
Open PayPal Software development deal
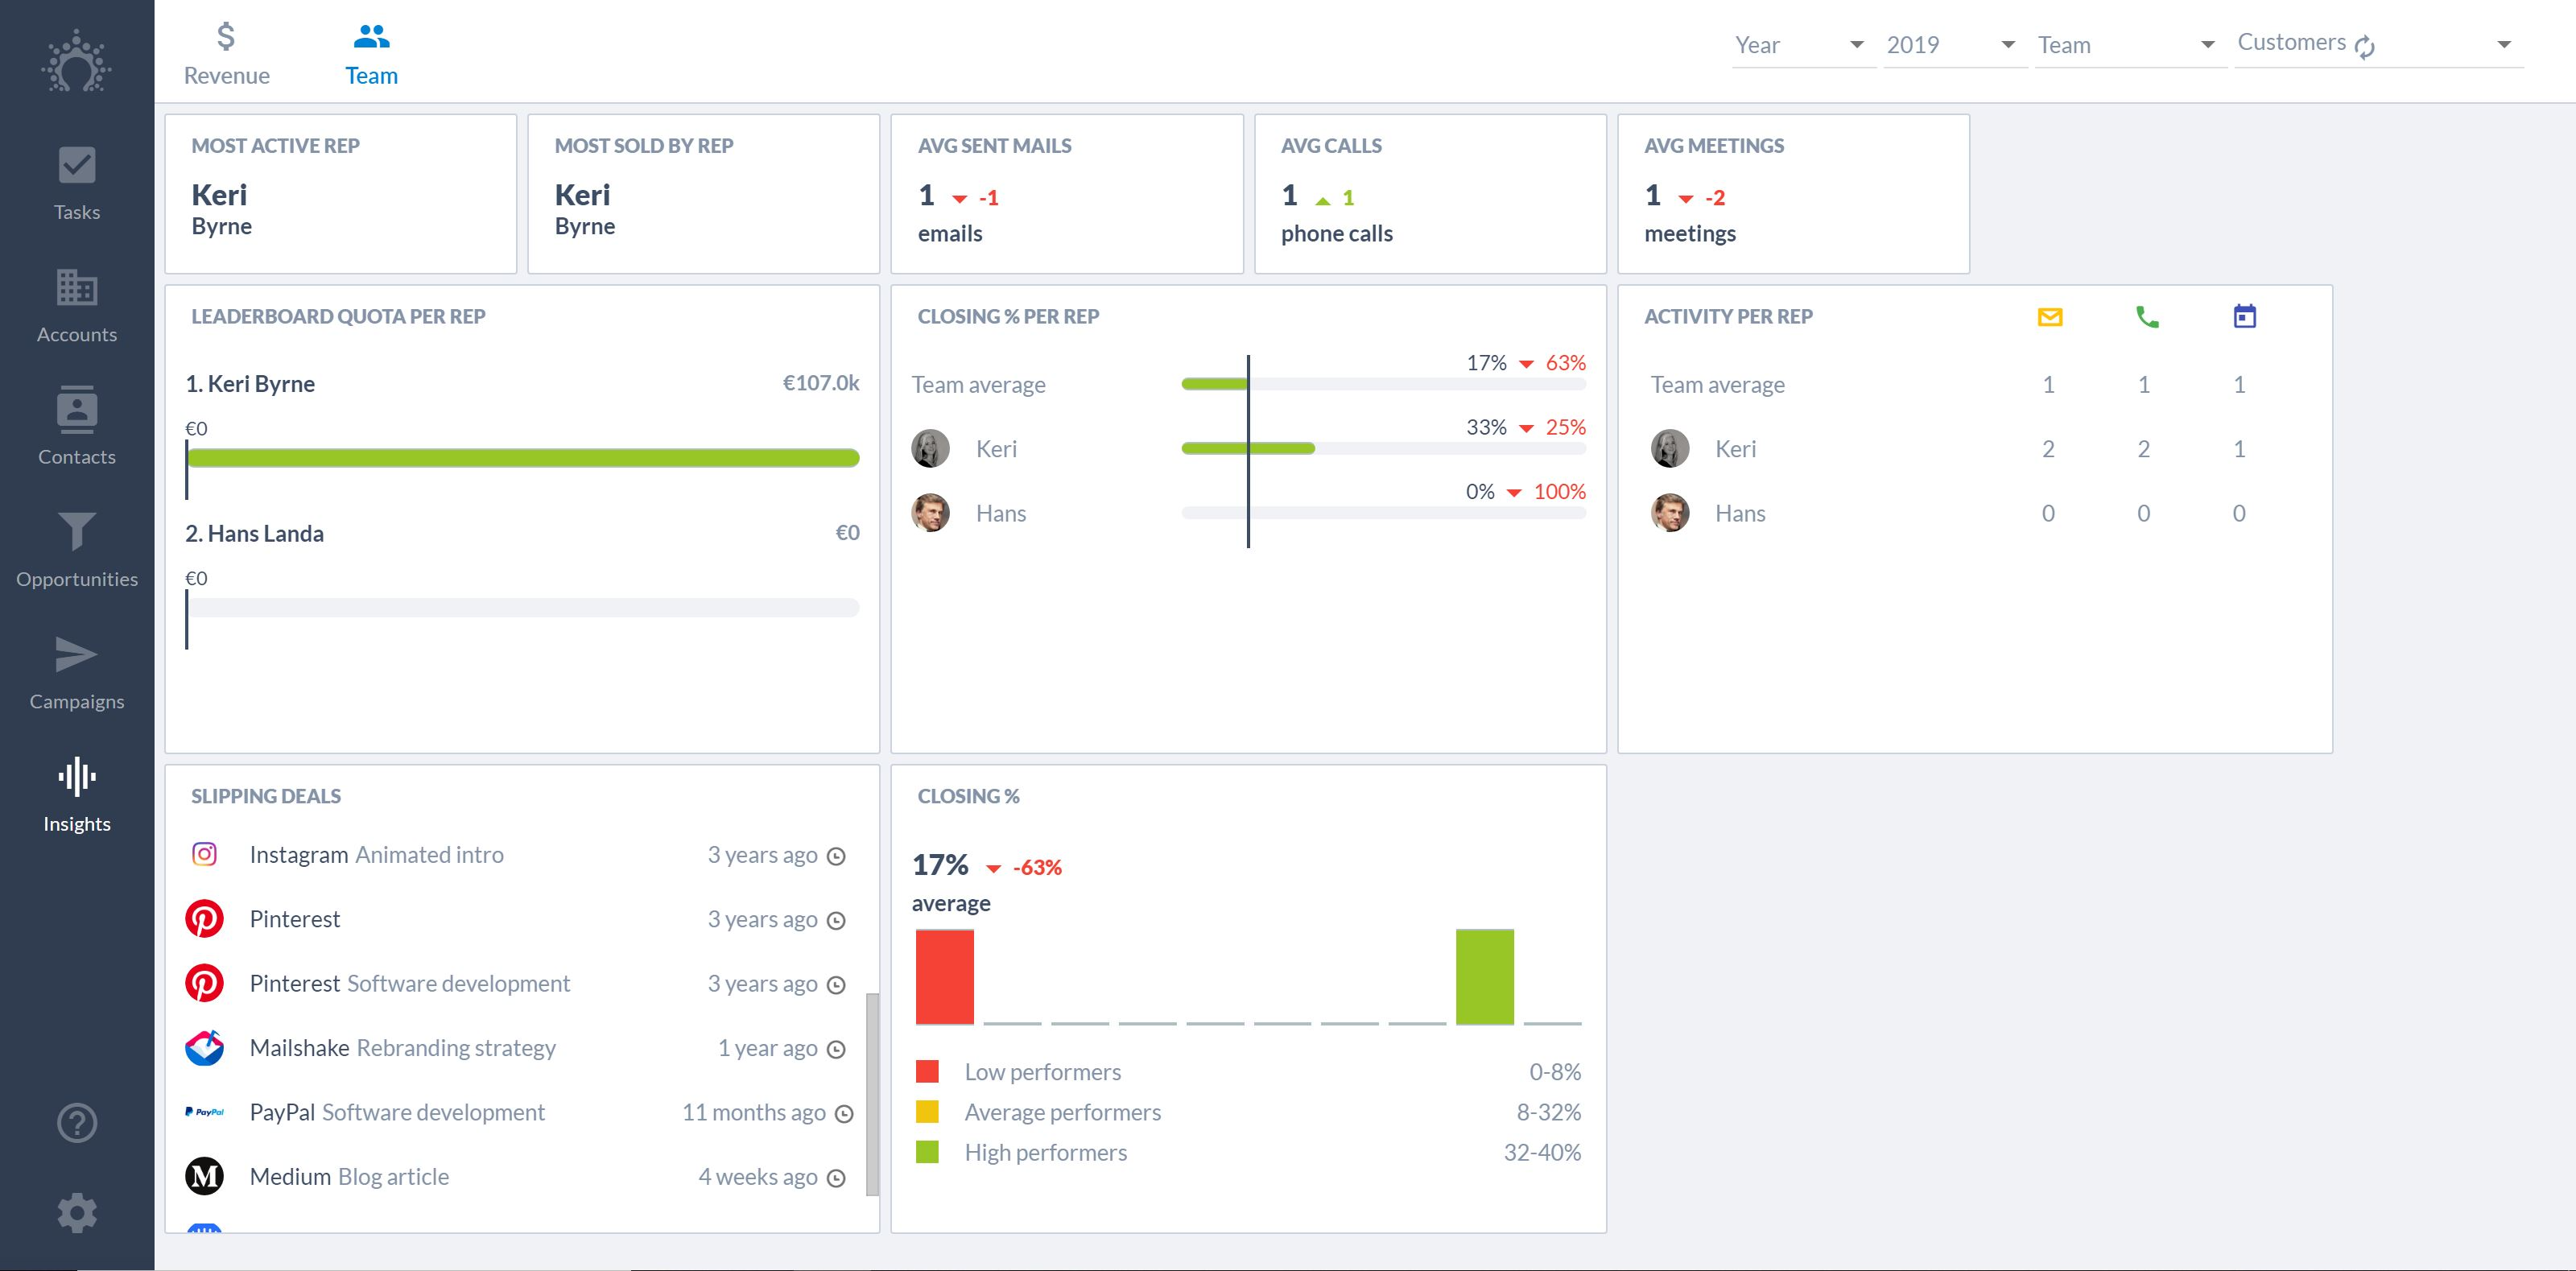(x=397, y=1112)
